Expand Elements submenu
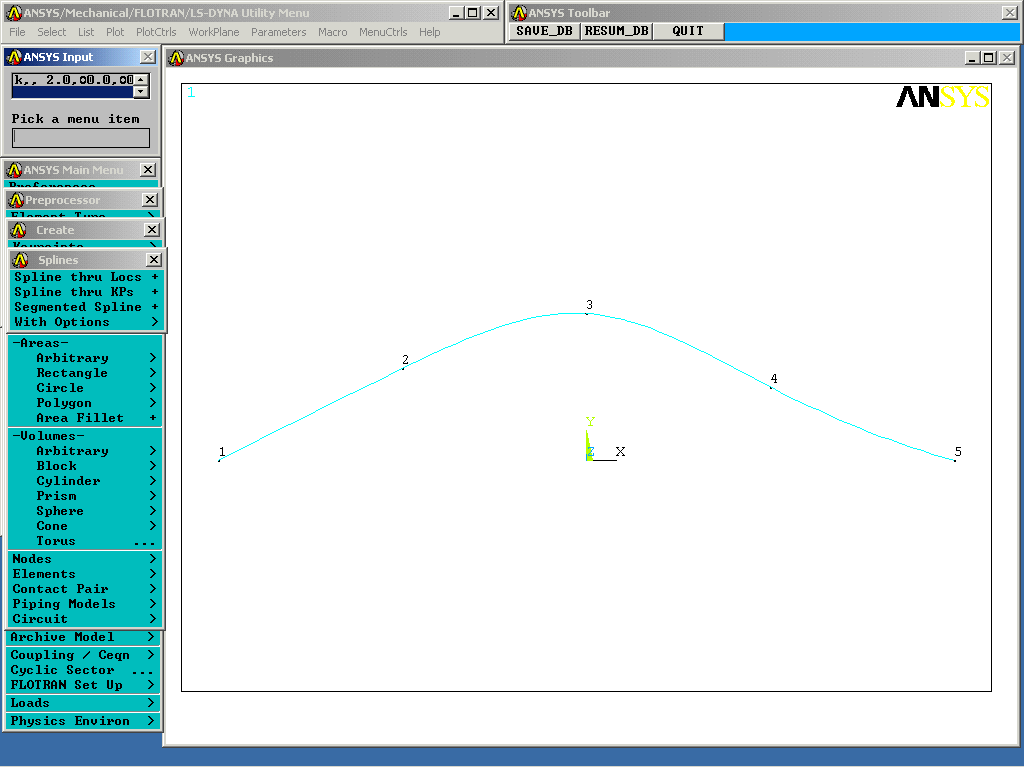The width and height of the screenshot is (1024, 768). pos(85,574)
